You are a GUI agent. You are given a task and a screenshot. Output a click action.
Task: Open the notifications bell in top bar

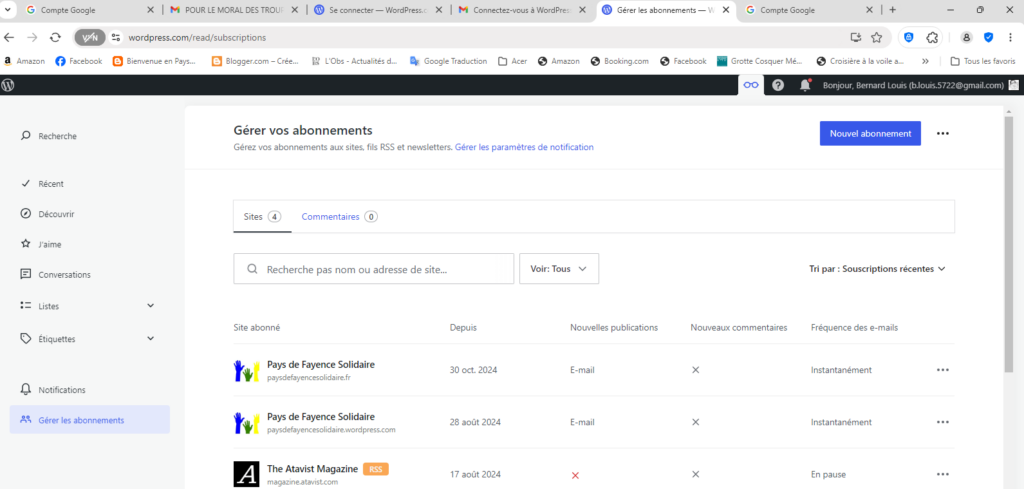805,86
